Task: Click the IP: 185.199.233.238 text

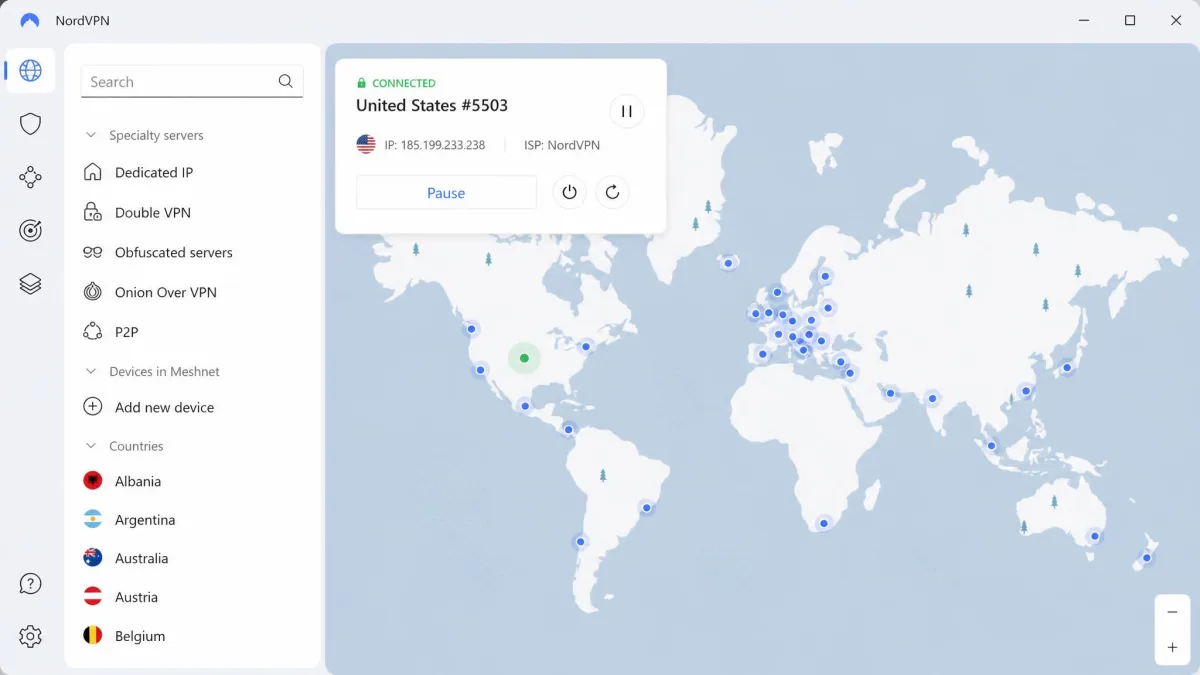Action: coord(435,145)
